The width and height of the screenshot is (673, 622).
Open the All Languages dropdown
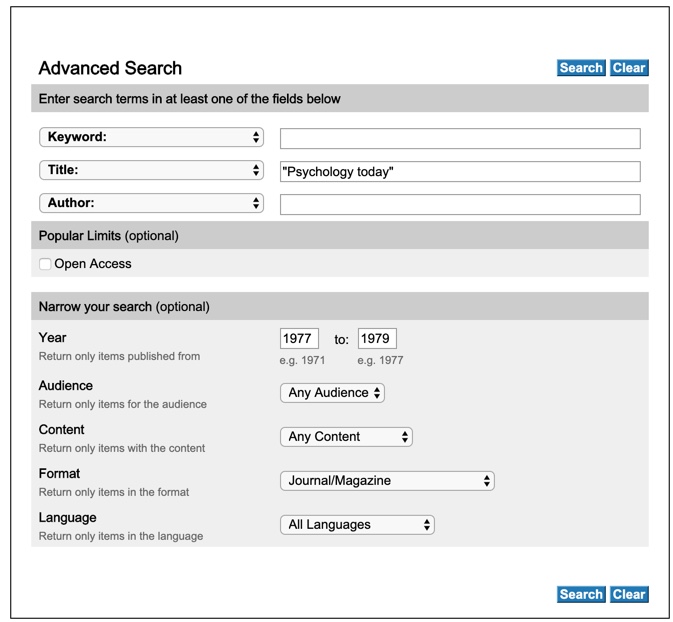(357, 524)
